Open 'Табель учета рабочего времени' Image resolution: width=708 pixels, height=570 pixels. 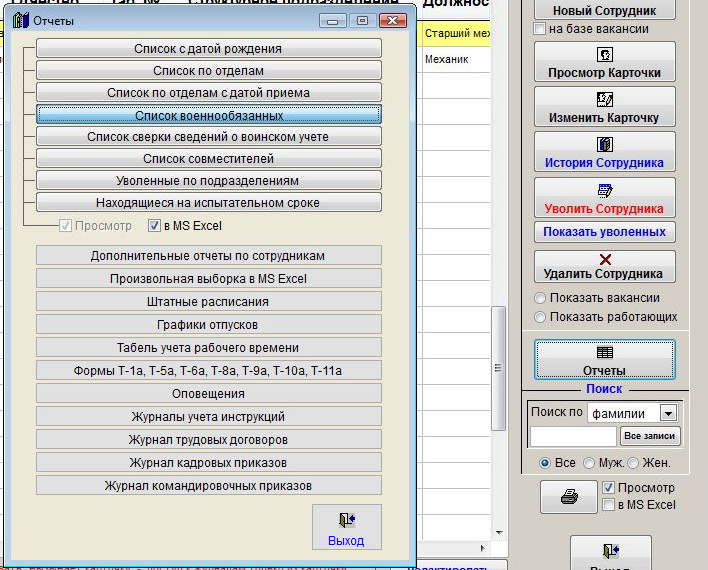[209, 347]
